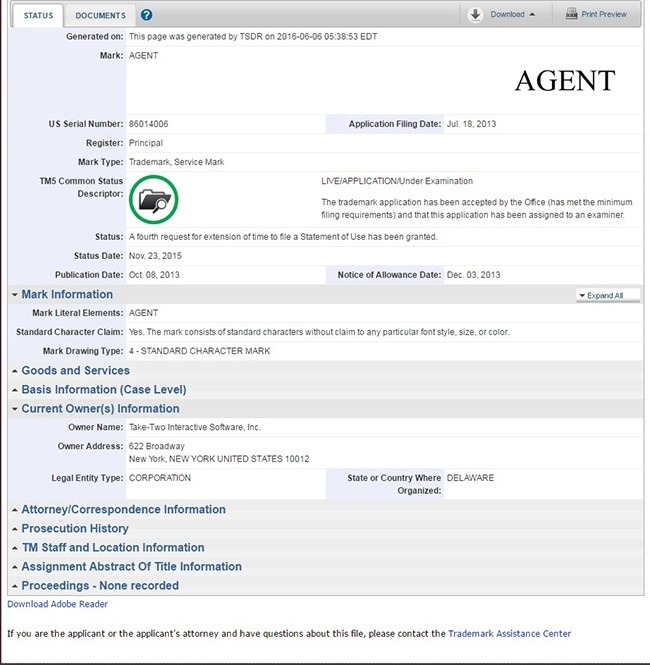This screenshot has width=650, height=665.
Task: Click the Standard Character Claim Yes text
Action: tap(319, 332)
